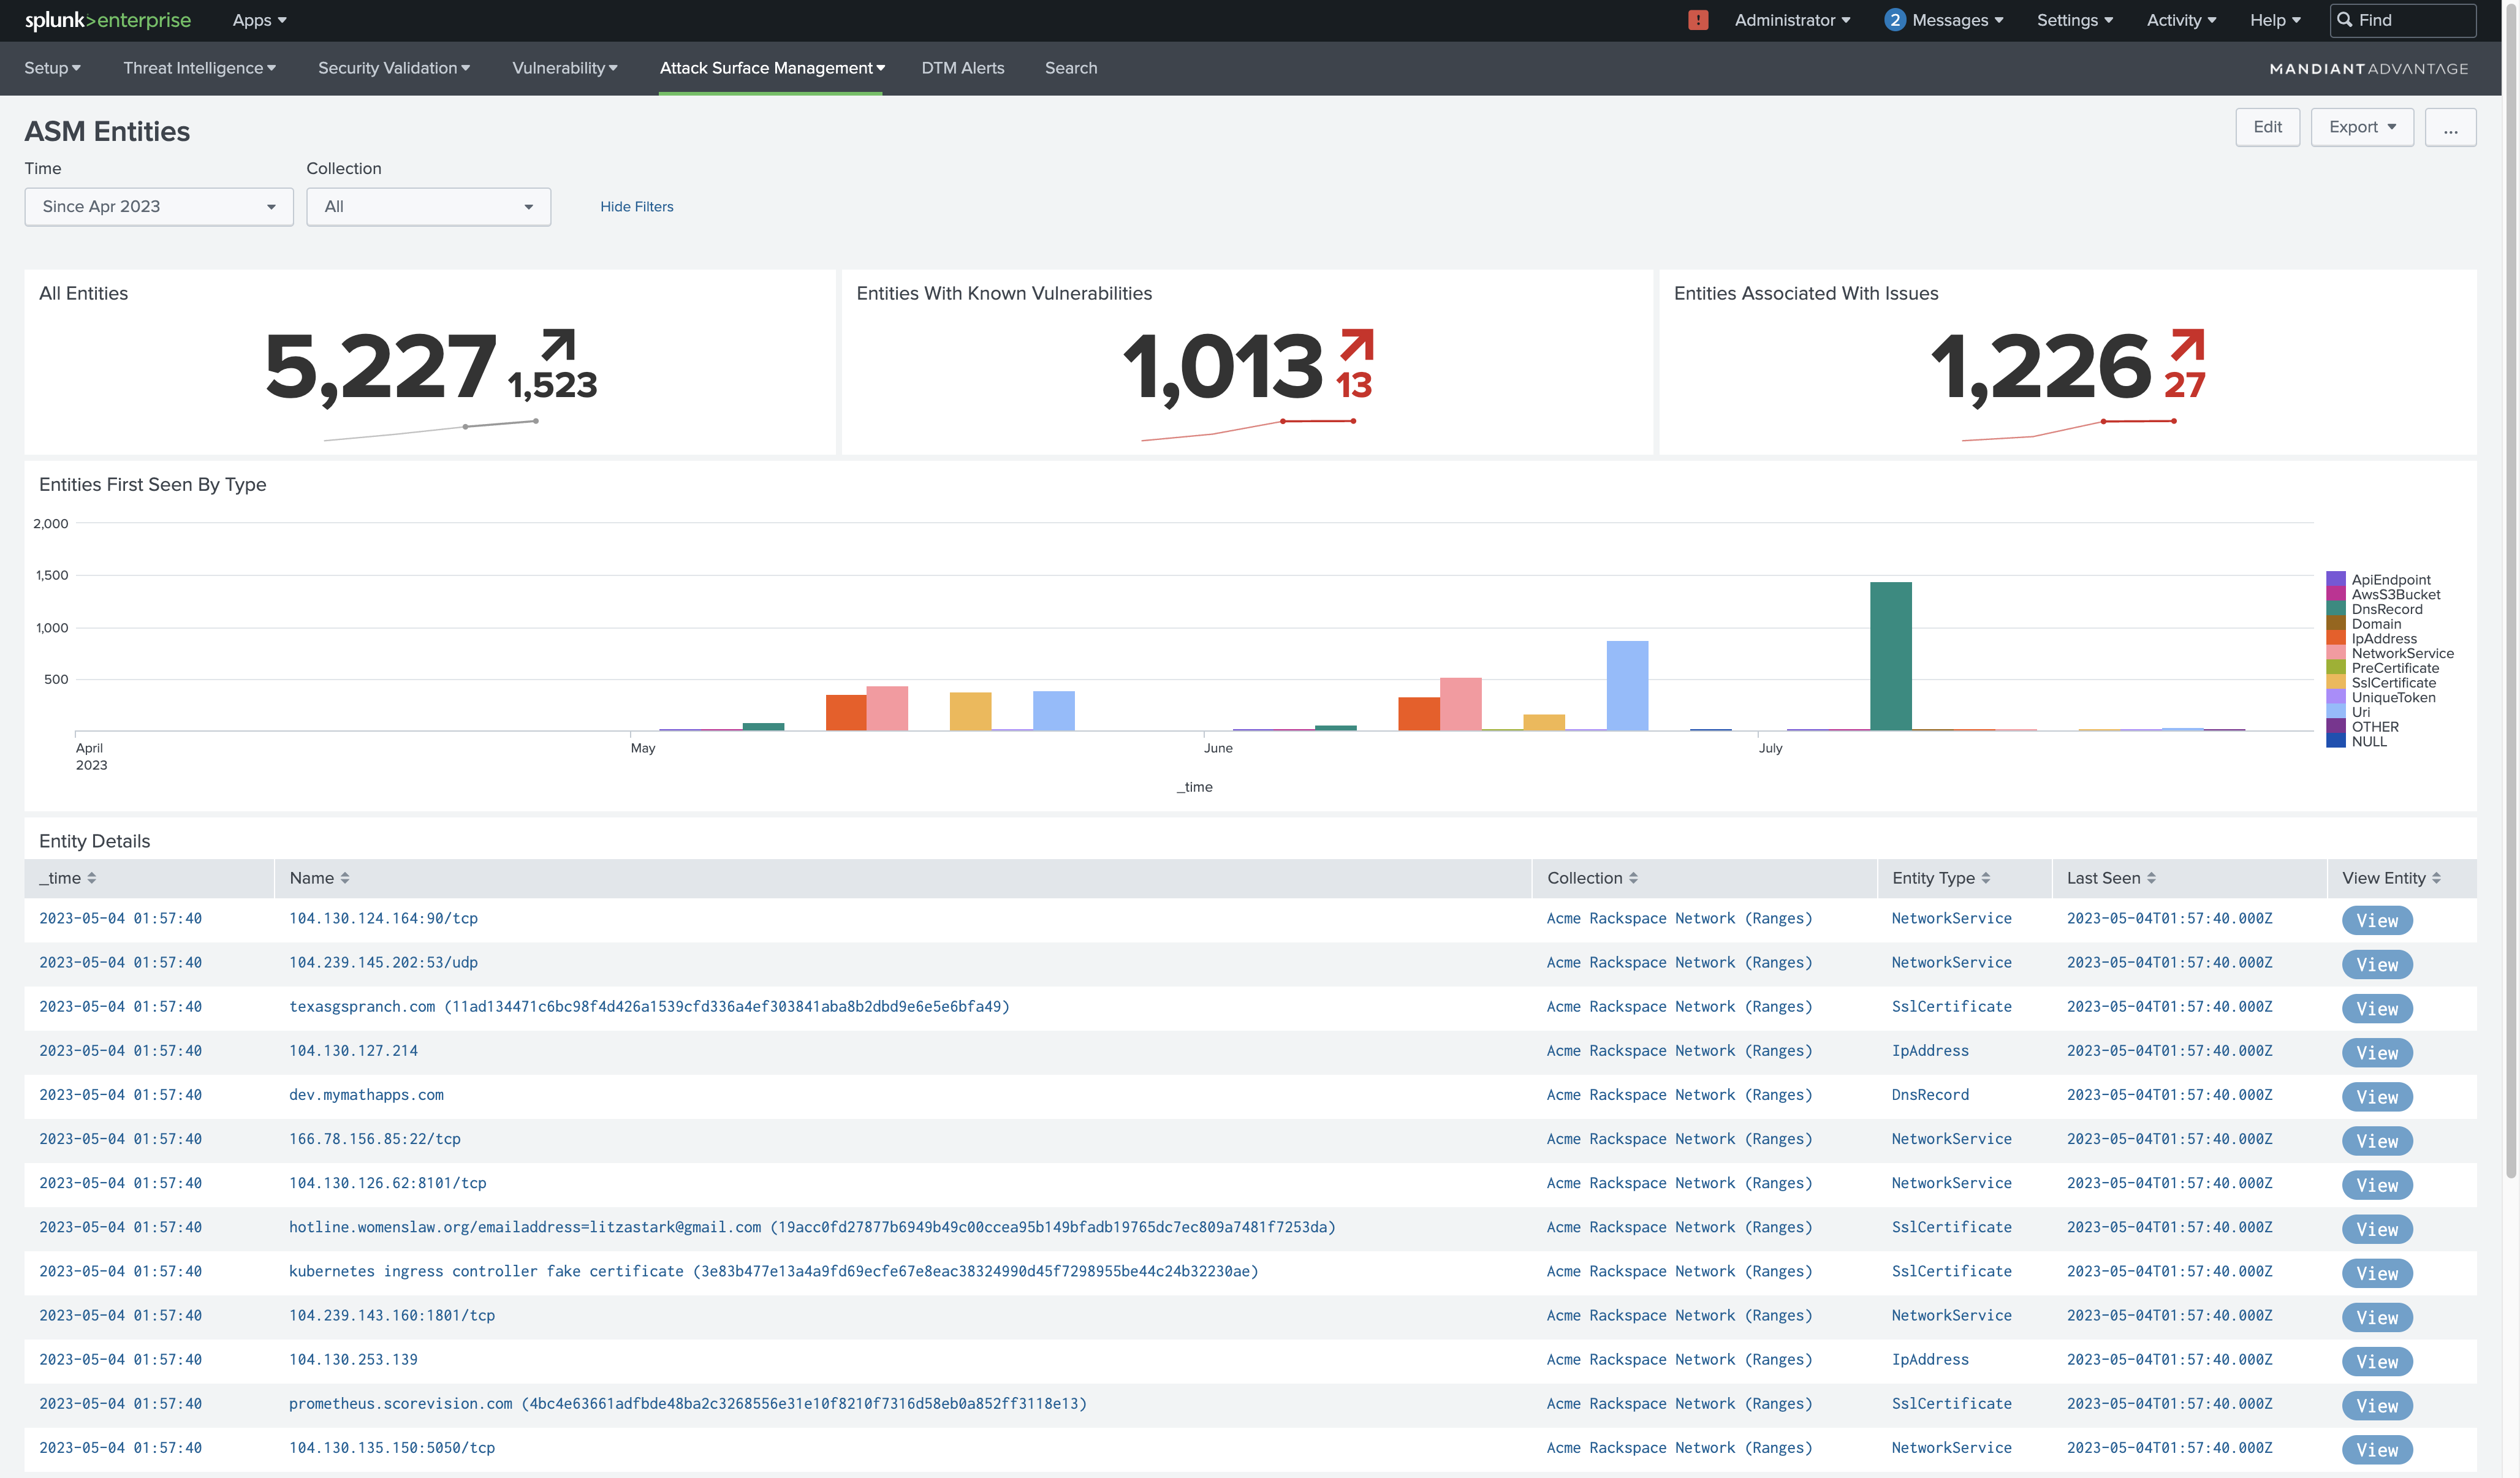Viewport: 2520px width, 1478px height.
Task: Click IpAddress type for 104.130.127.214 row
Action: (x=1929, y=1050)
